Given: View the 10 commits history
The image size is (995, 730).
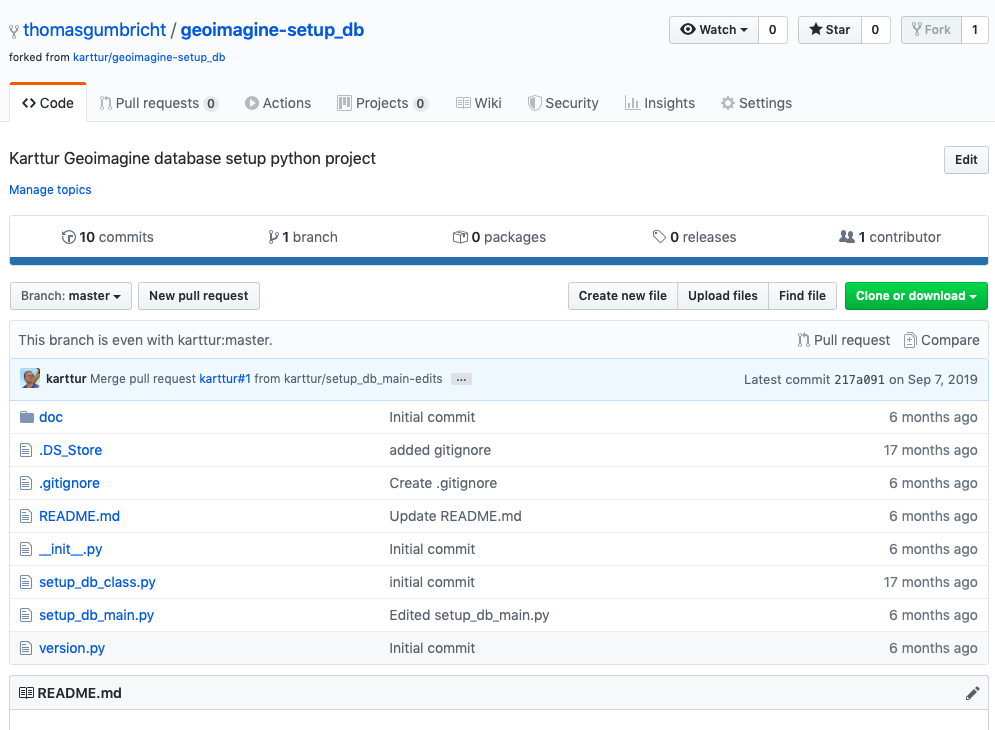Looking at the screenshot, I should [108, 237].
